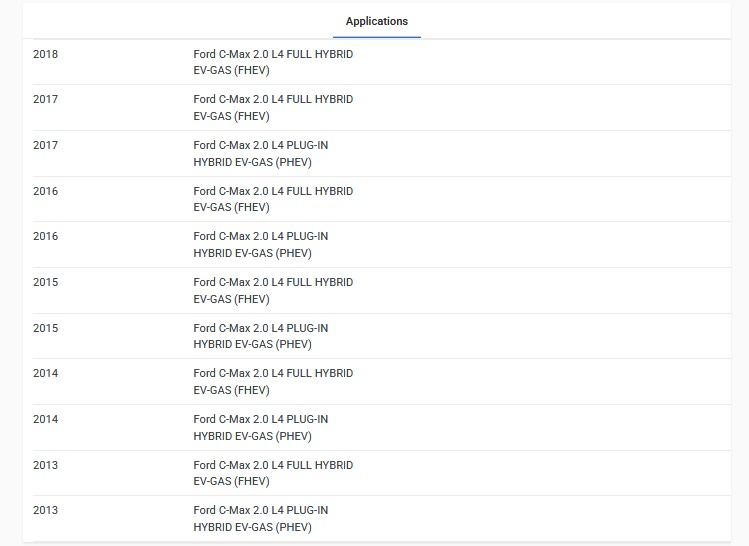Click 2013 year for PLUG-IN row
The width and height of the screenshot is (749, 546).
coord(45,510)
